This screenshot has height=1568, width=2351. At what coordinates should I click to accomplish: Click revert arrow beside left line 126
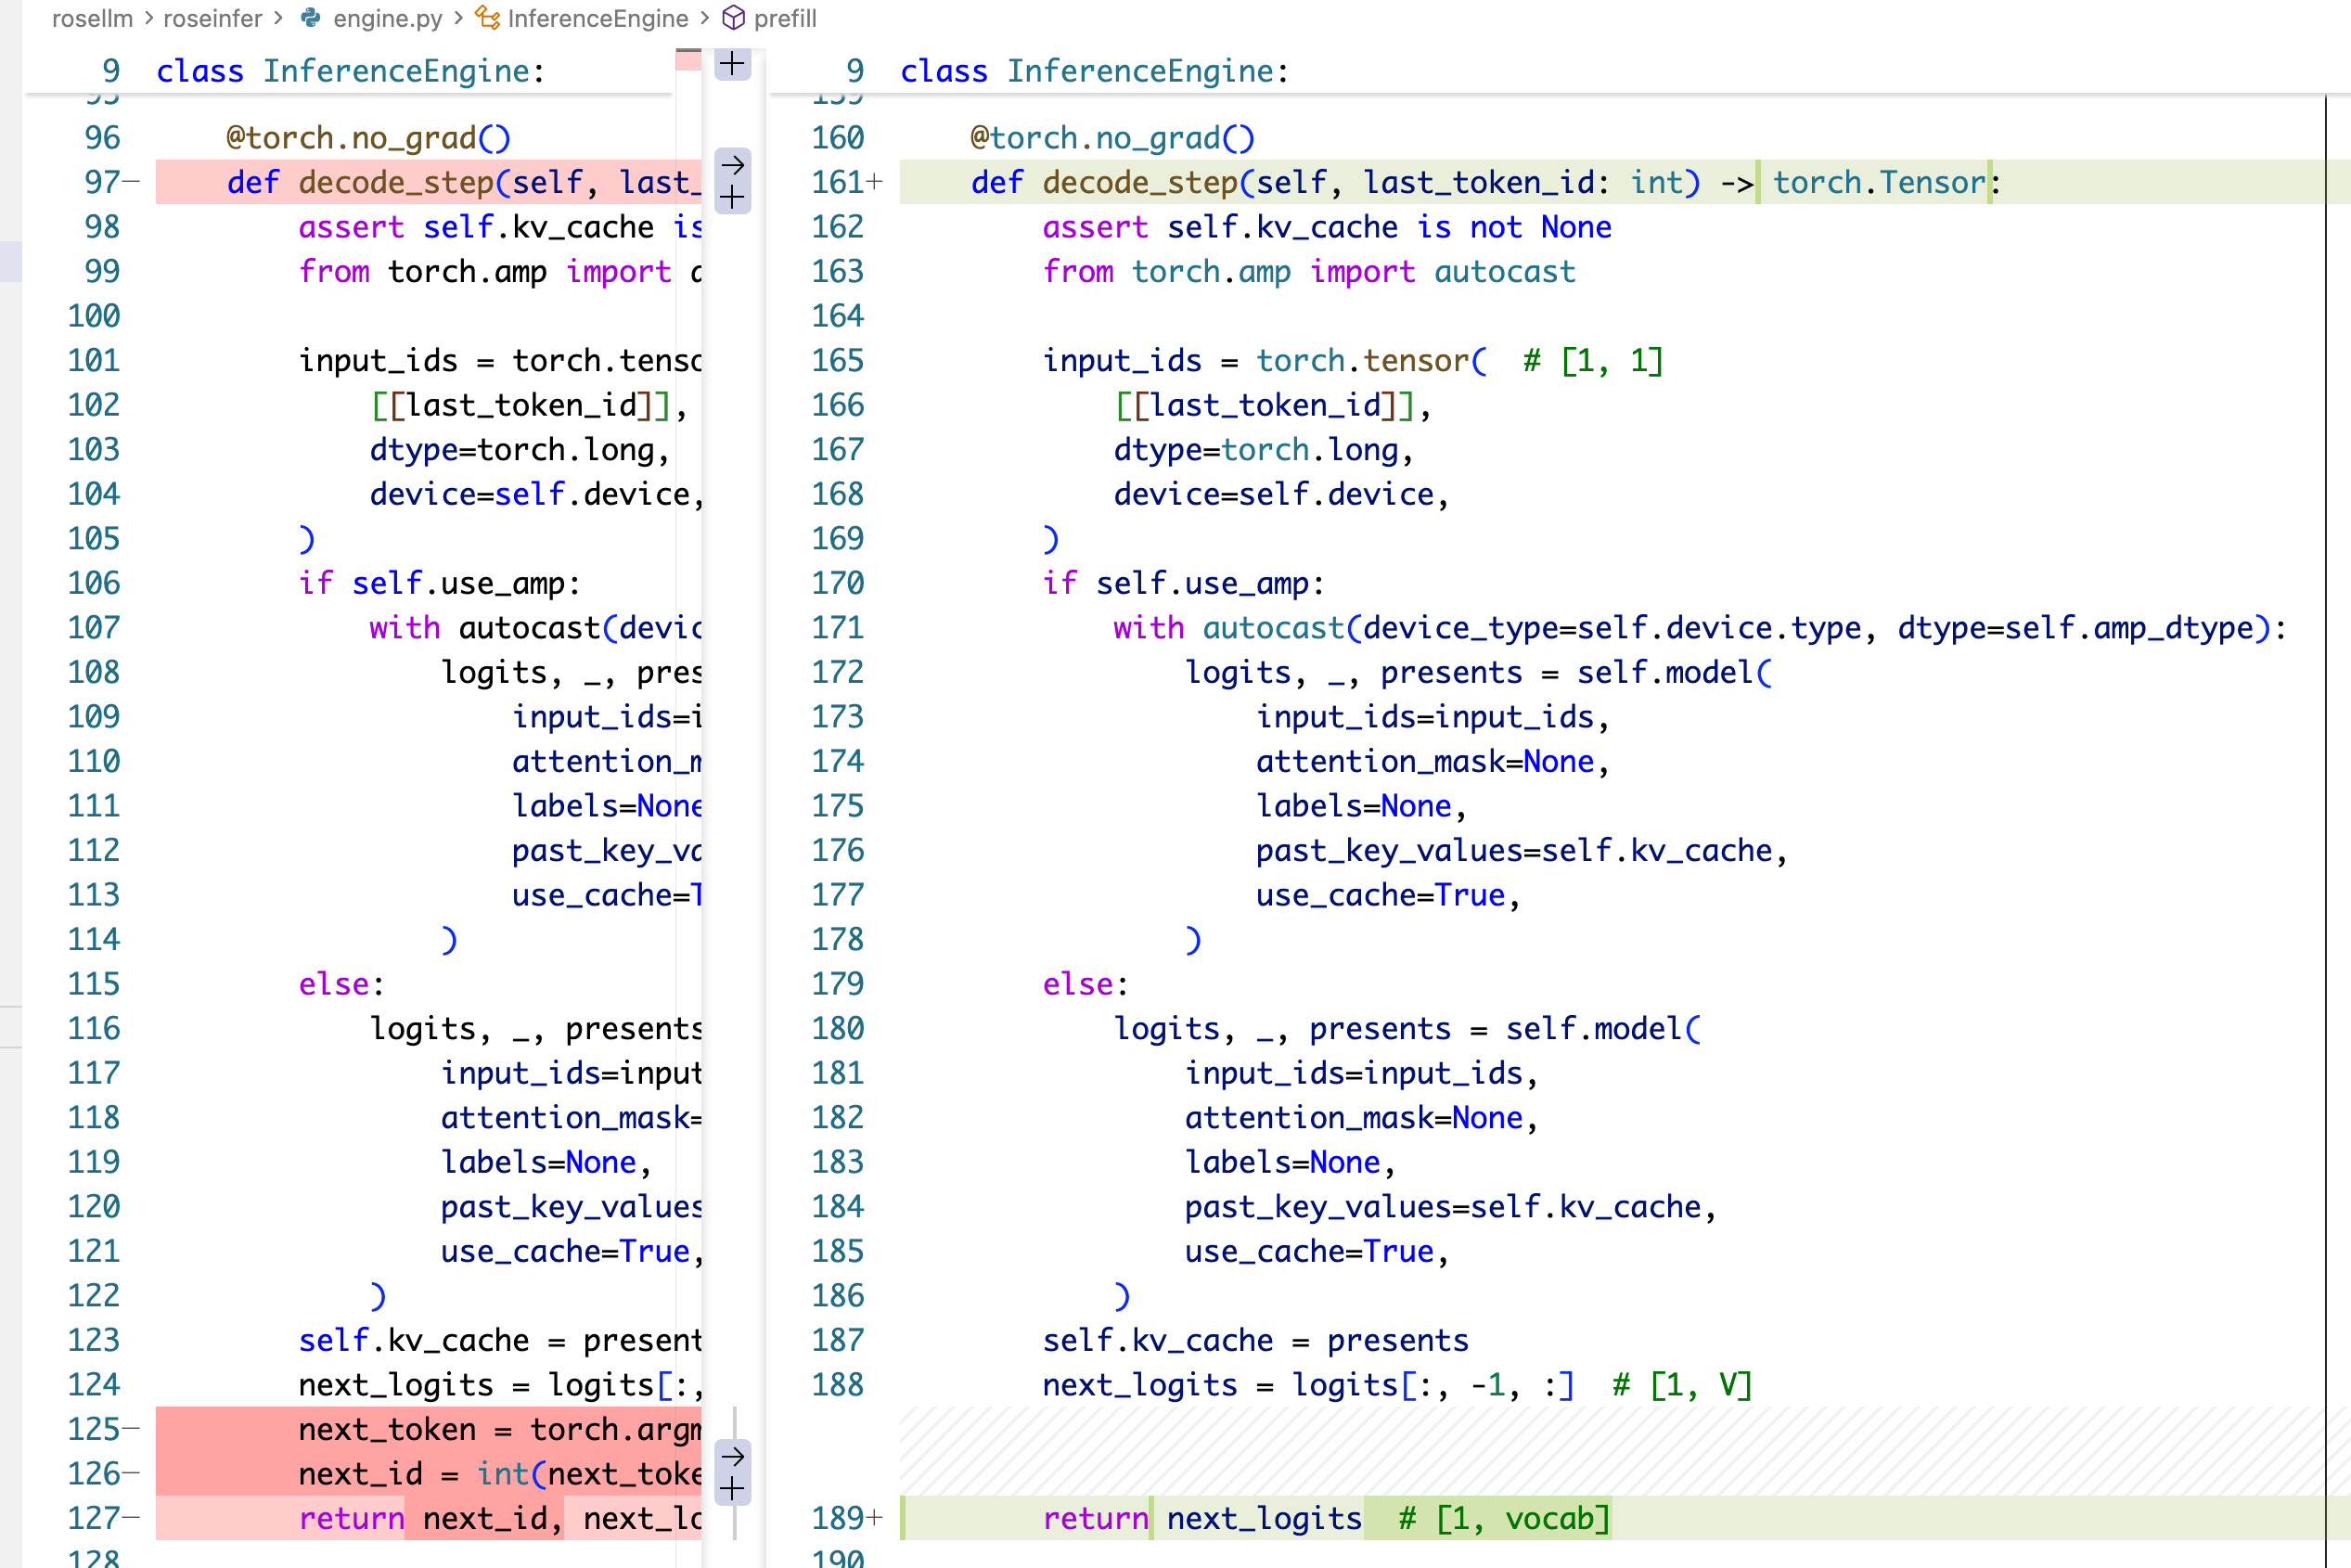tap(732, 1455)
